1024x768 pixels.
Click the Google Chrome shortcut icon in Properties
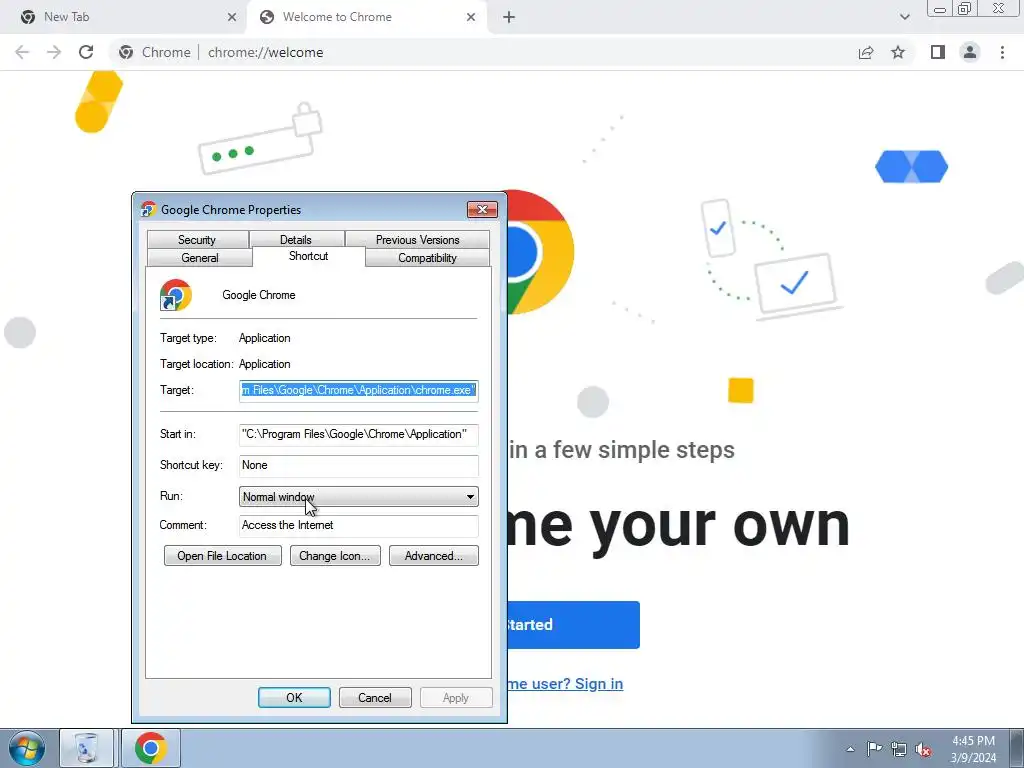point(176,295)
